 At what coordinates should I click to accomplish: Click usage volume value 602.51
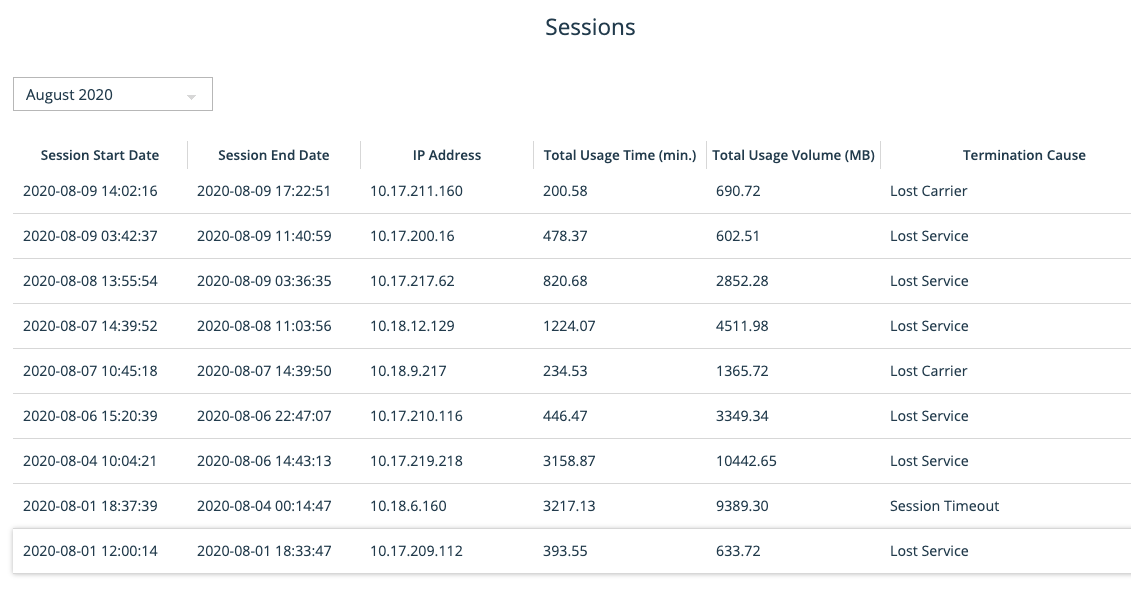coord(738,236)
